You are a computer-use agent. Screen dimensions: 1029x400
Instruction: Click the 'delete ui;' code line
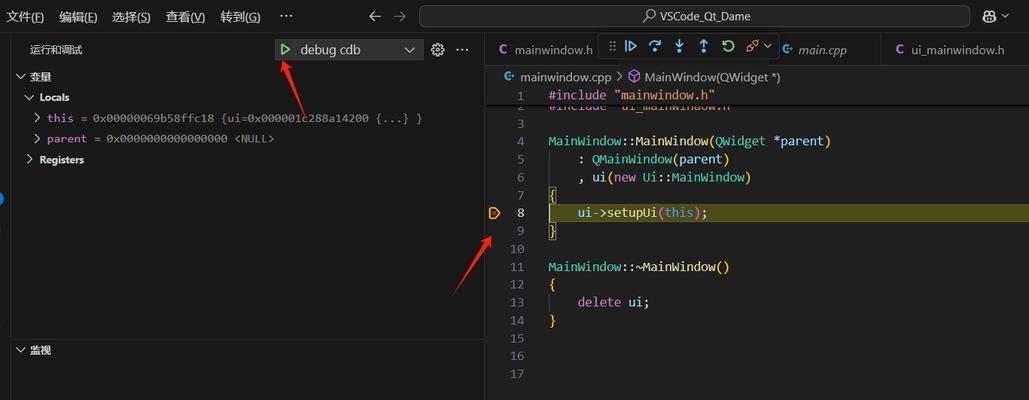click(x=613, y=302)
